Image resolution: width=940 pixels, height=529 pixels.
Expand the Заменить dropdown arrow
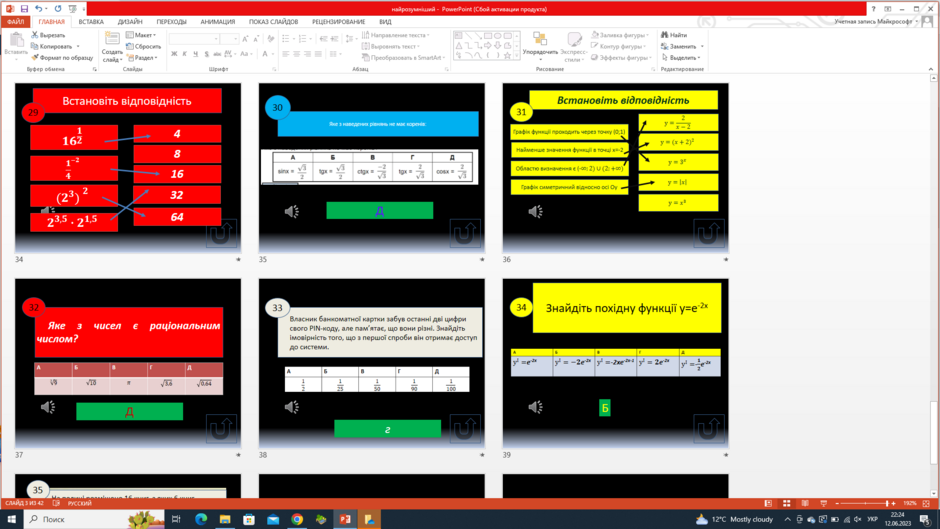(x=702, y=46)
